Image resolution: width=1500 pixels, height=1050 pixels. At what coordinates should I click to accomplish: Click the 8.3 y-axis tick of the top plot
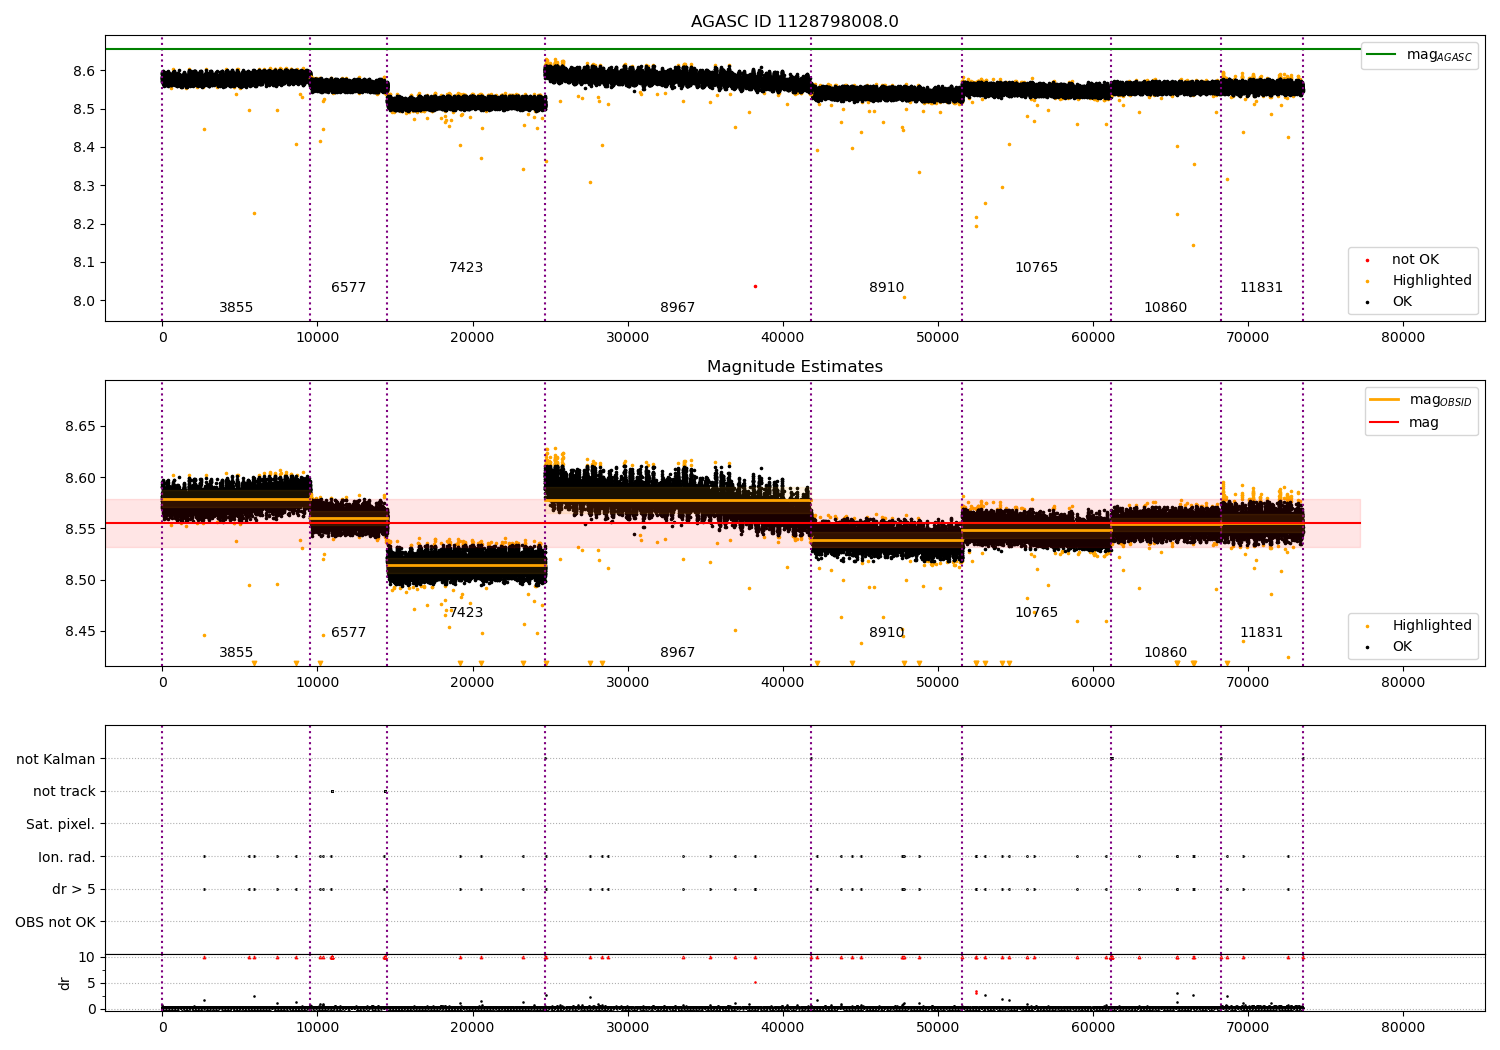pos(84,186)
